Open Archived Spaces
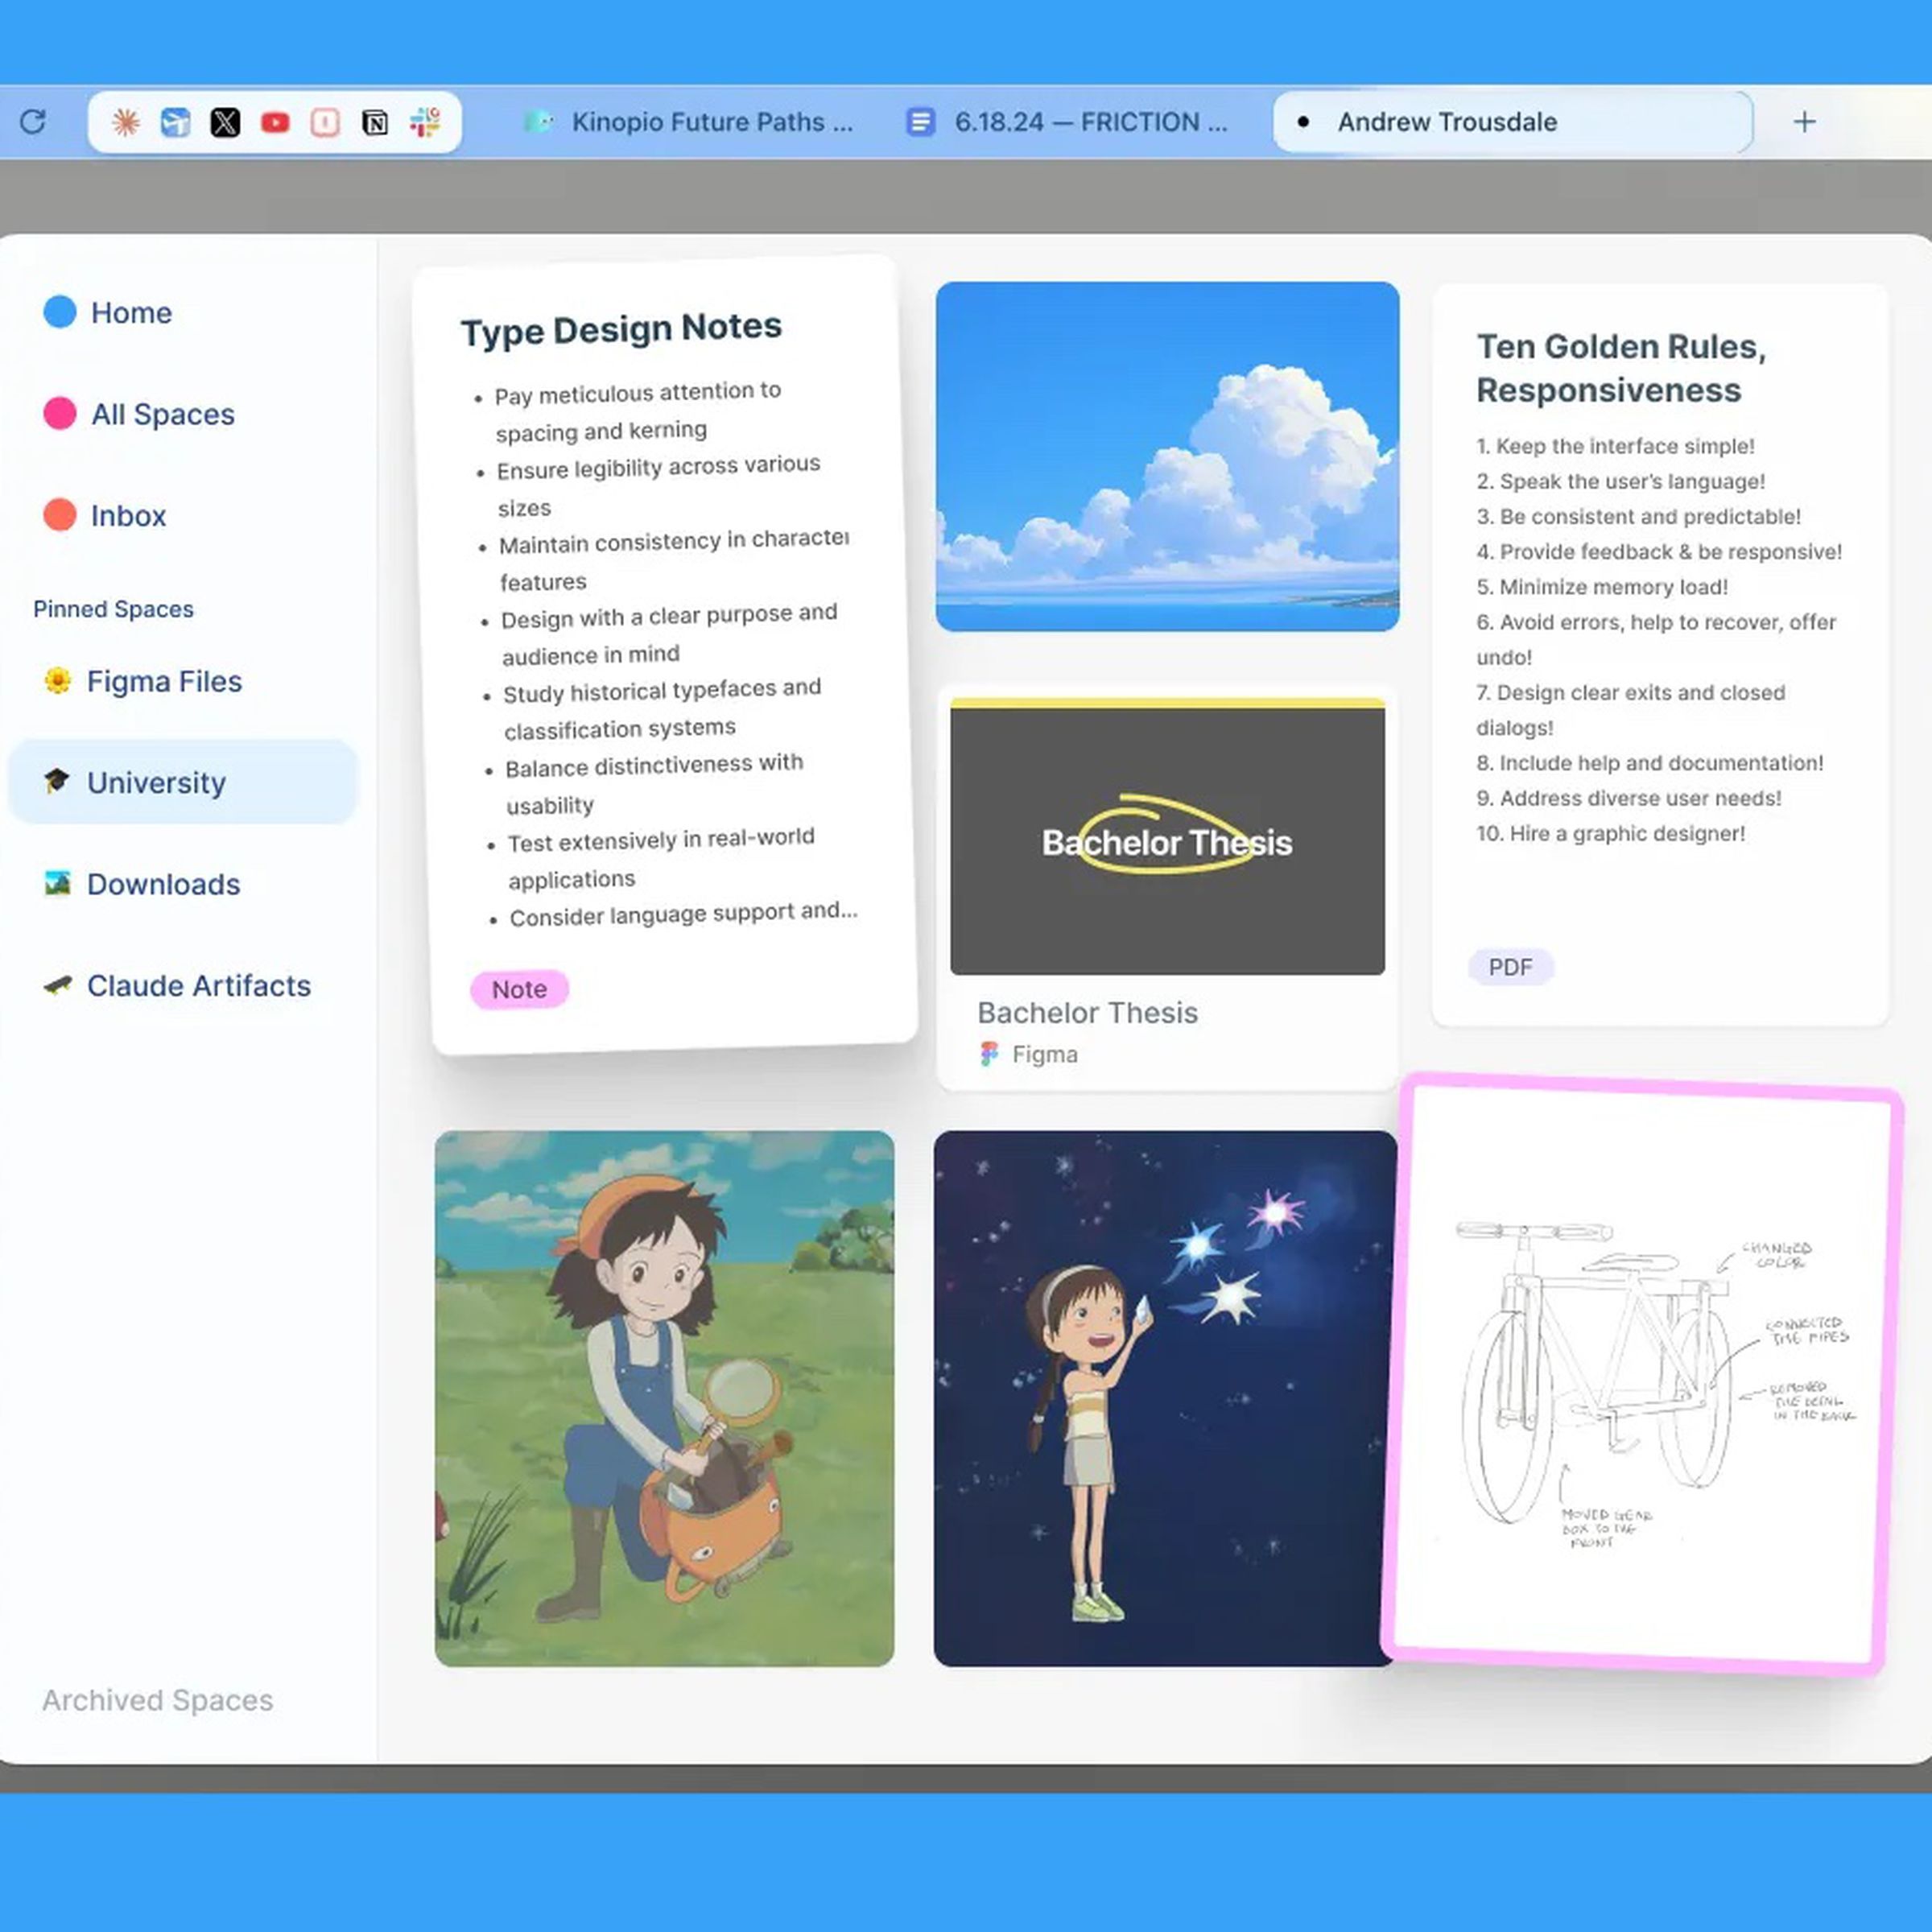The height and width of the screenshot is (1932, 1932). [157, 1700]
